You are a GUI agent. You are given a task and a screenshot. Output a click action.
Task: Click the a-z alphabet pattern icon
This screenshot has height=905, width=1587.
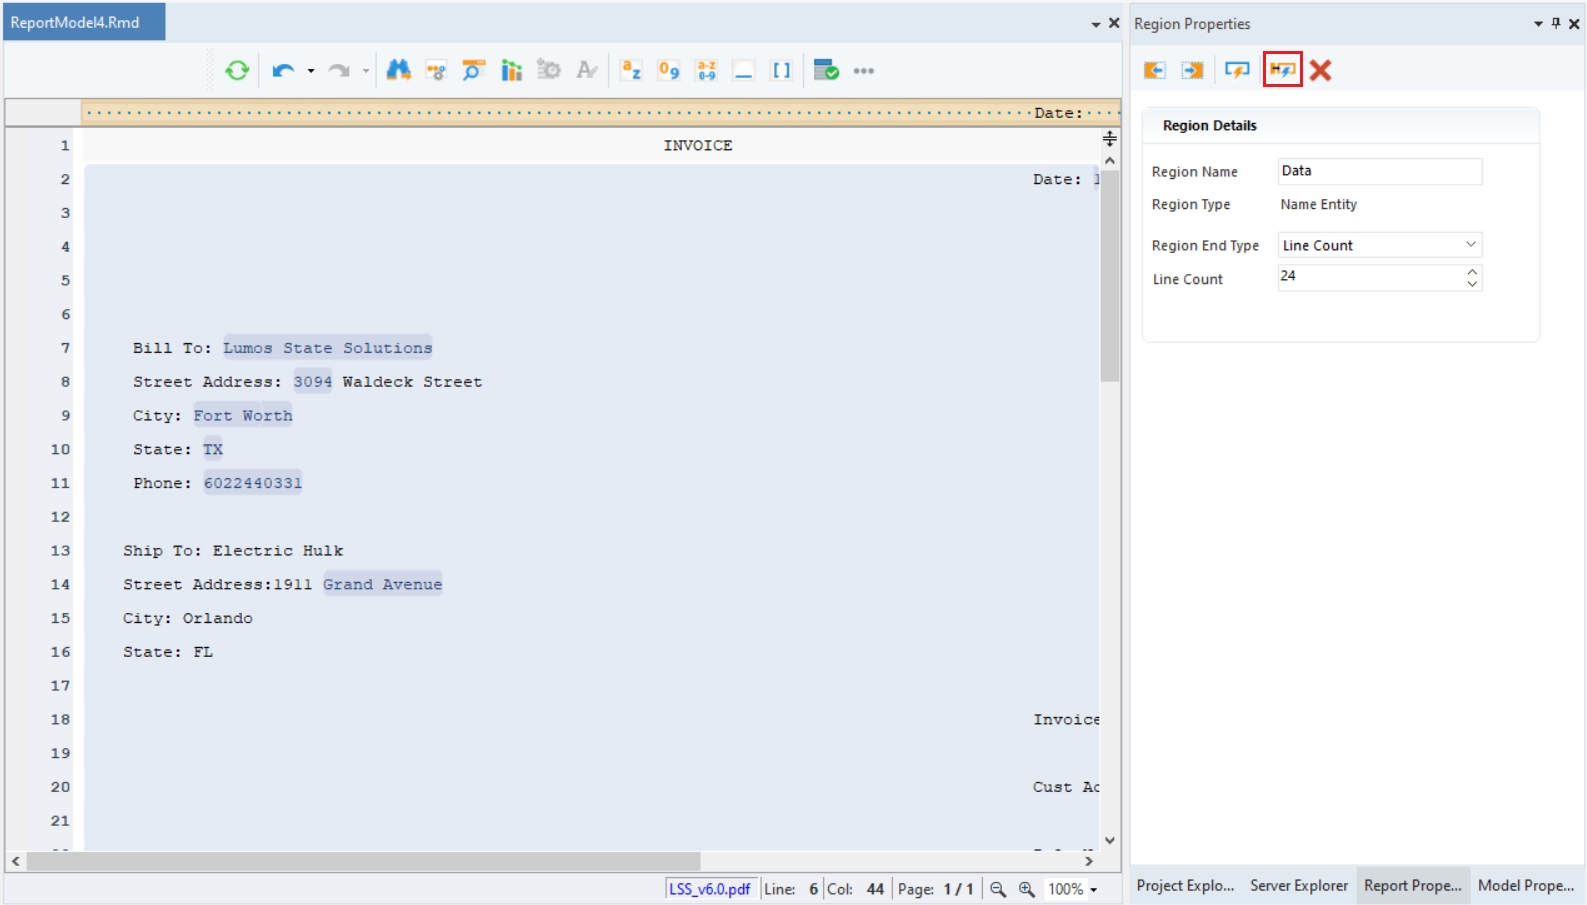click(x=631, y=70)
